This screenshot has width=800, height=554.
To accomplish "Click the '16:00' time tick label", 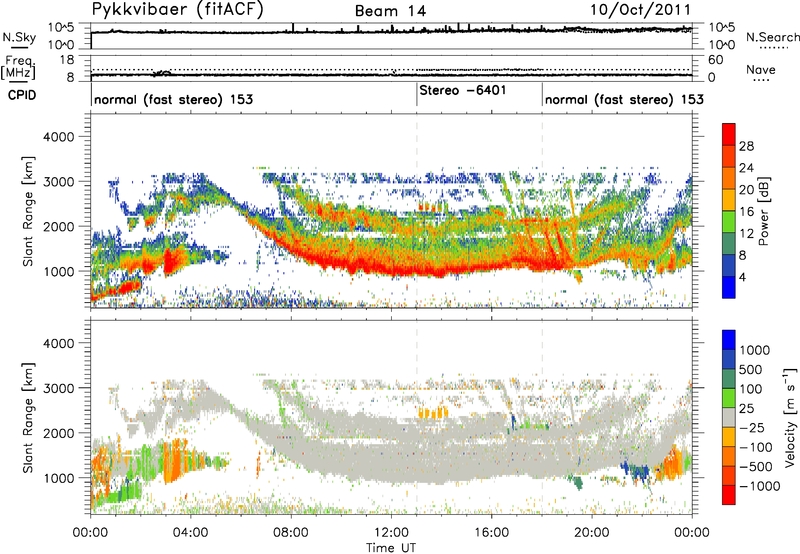I will point(491,533).
